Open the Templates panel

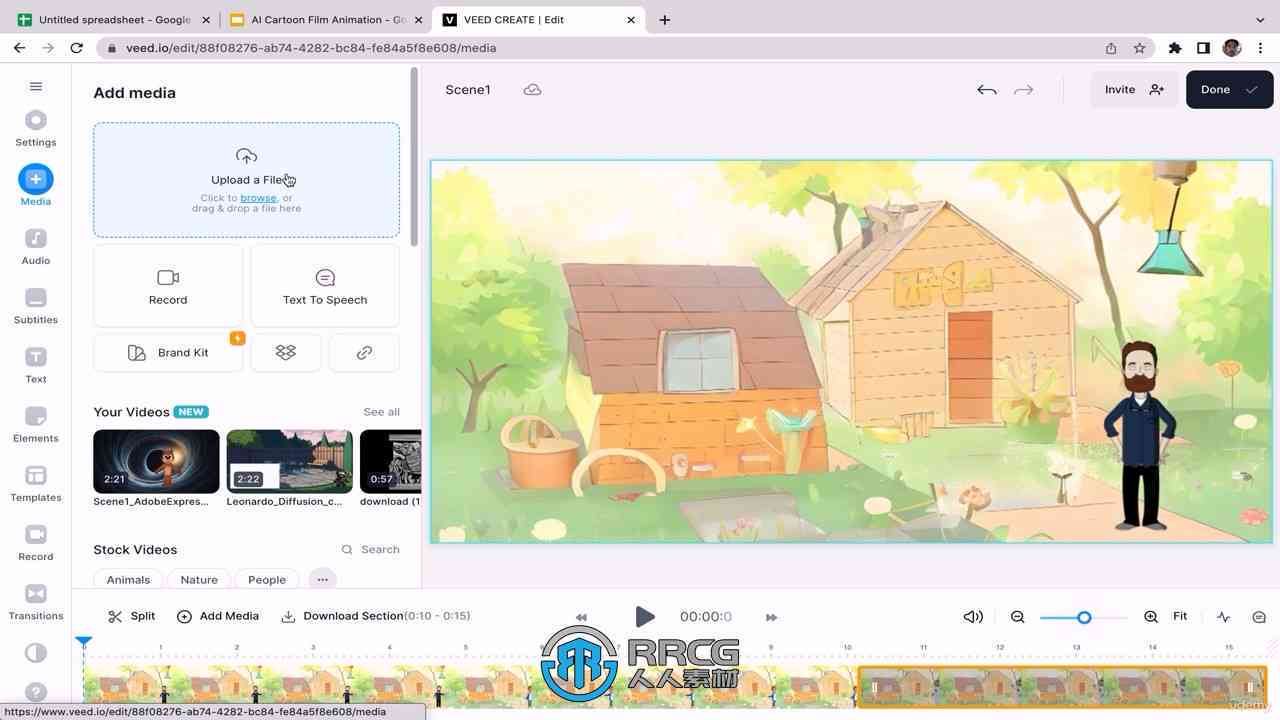point(36,482)
